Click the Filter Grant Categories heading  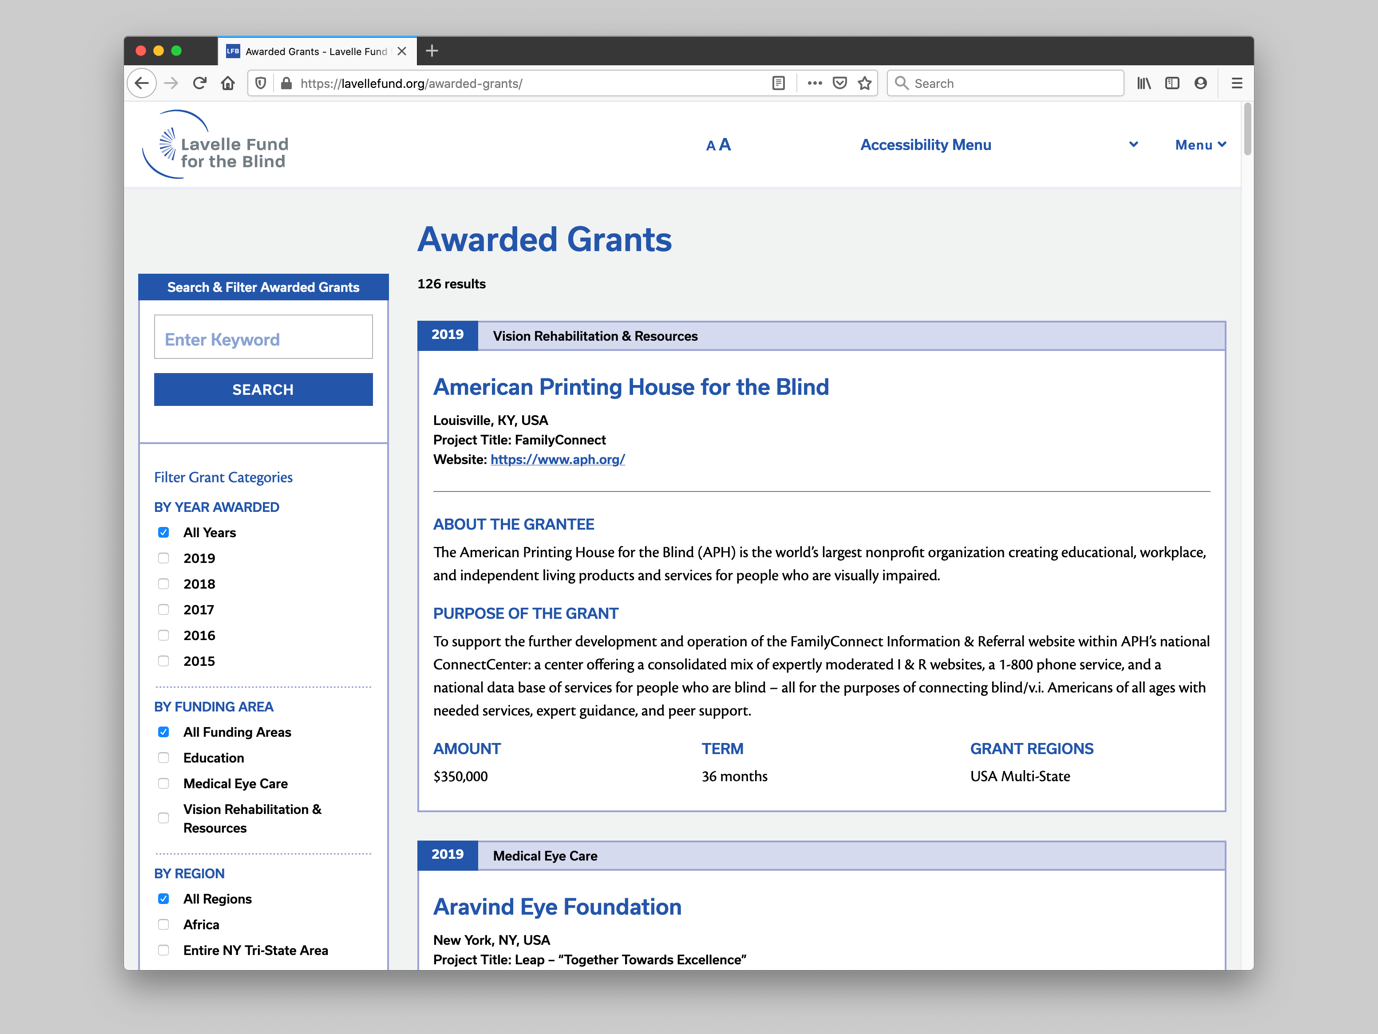point(223,478)
